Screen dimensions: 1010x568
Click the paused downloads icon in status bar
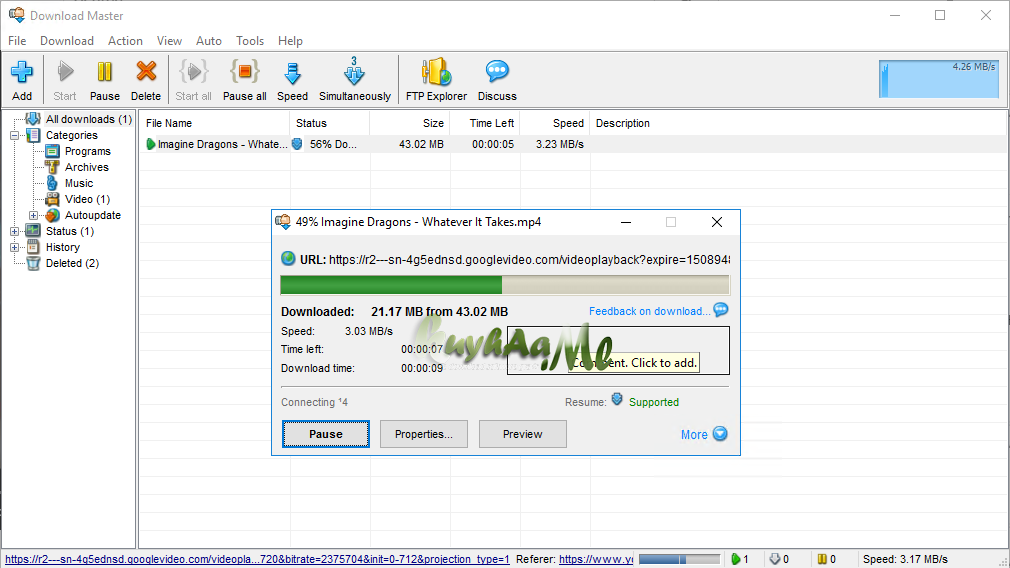pyautogui.click(x=822, y=560)
